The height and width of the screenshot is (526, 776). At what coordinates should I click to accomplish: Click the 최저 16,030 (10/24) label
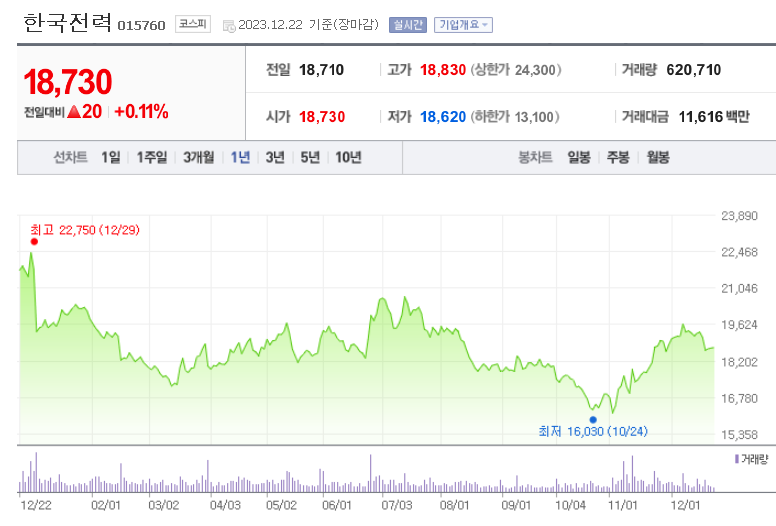click(x=593, y=431)
